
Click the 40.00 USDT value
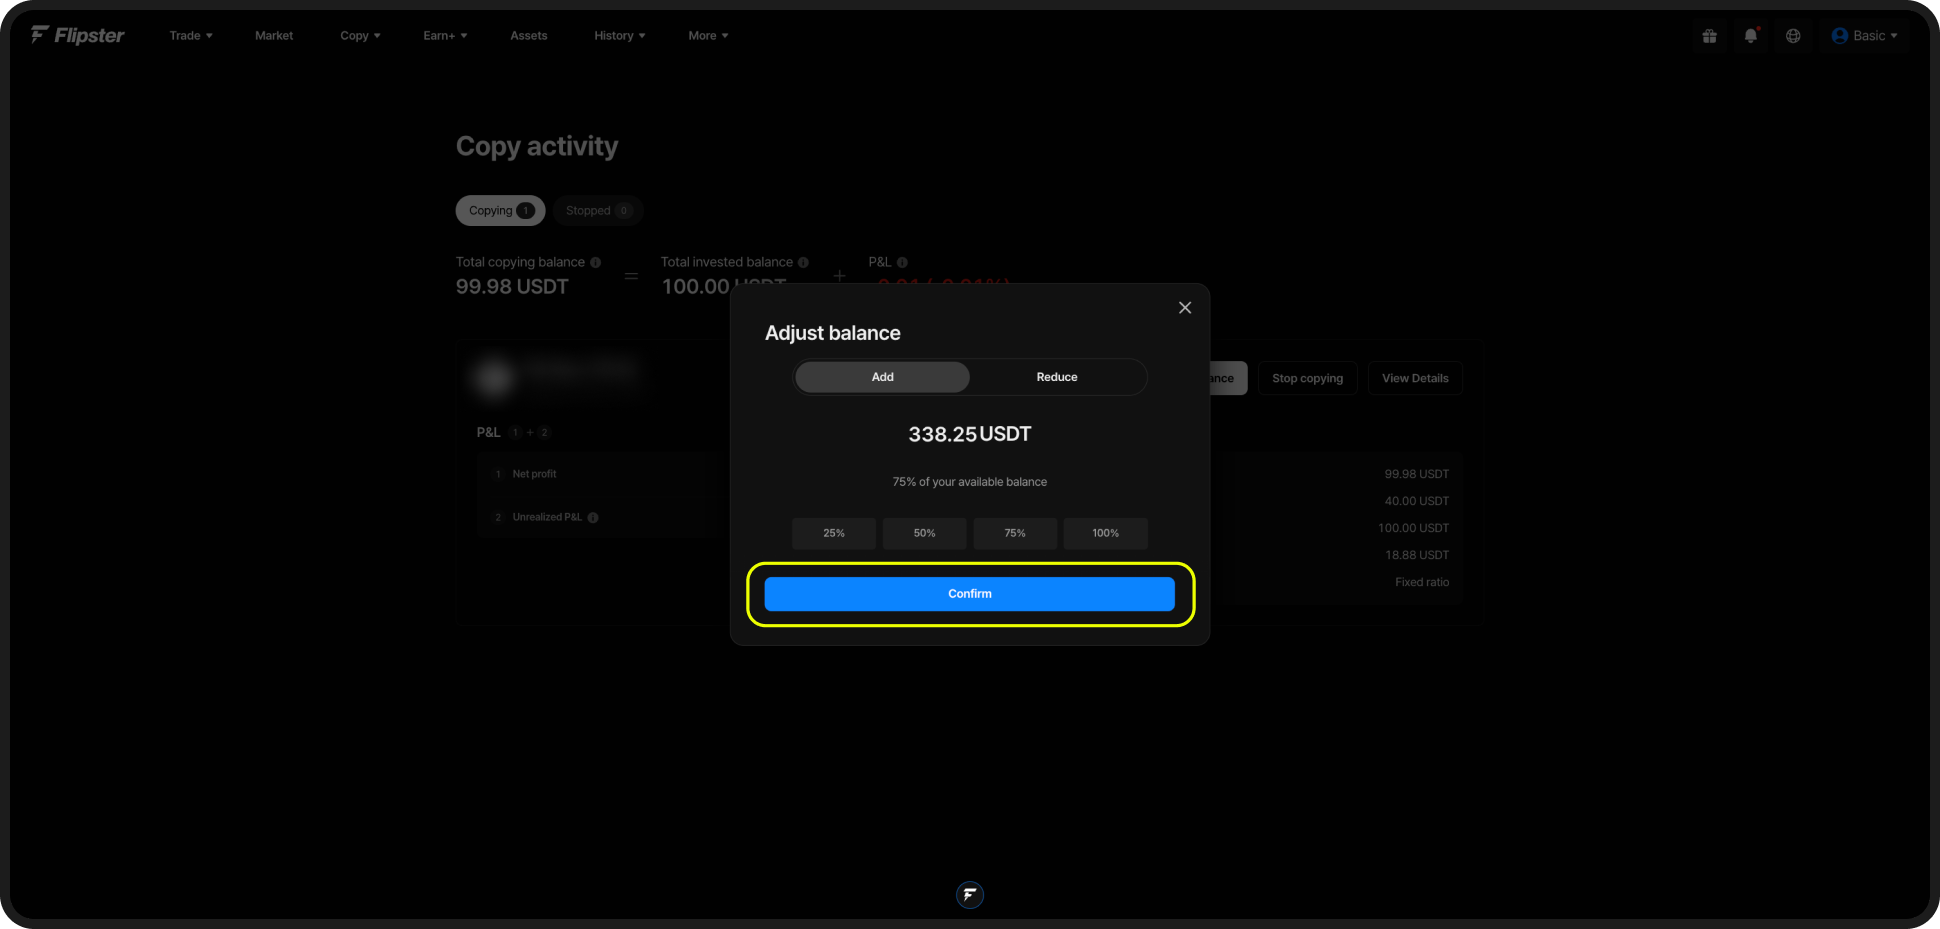point(1416,501)
